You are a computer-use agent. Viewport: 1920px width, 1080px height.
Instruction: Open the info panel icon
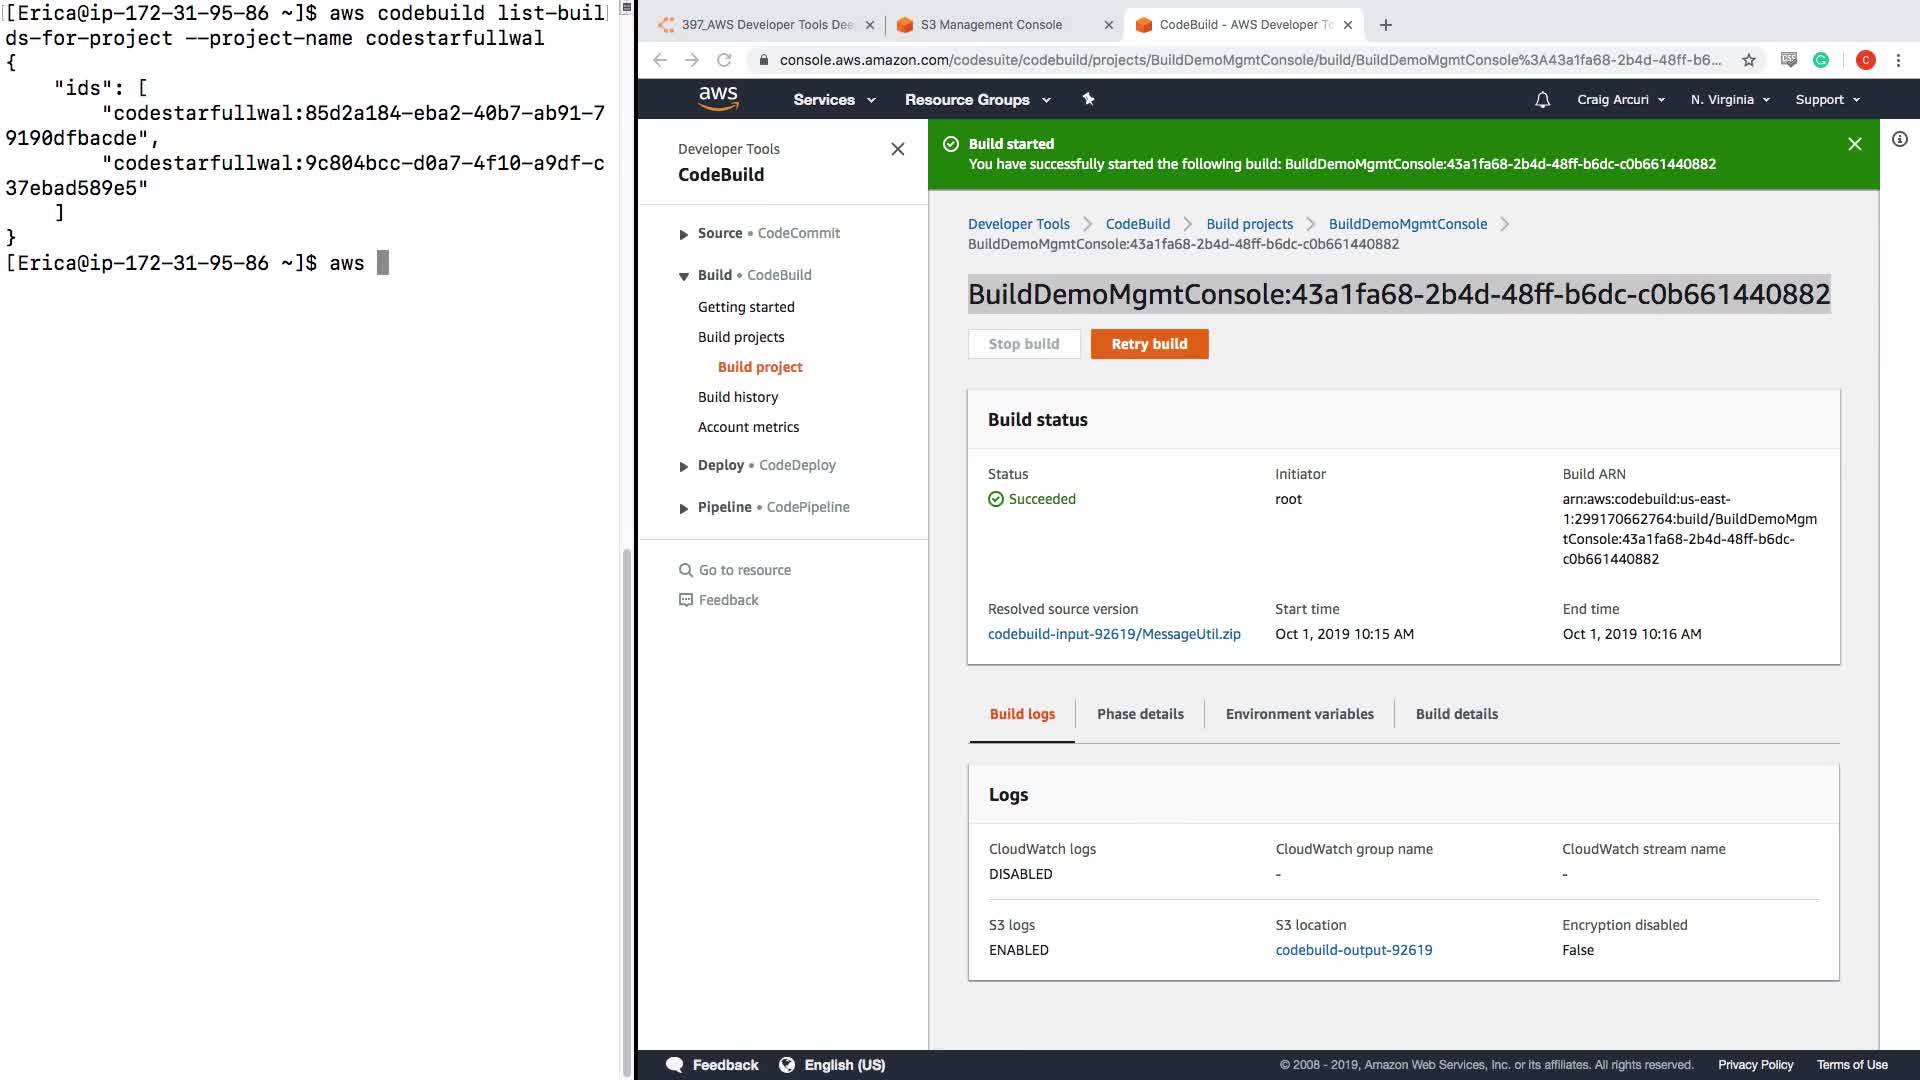point(1899,140)
